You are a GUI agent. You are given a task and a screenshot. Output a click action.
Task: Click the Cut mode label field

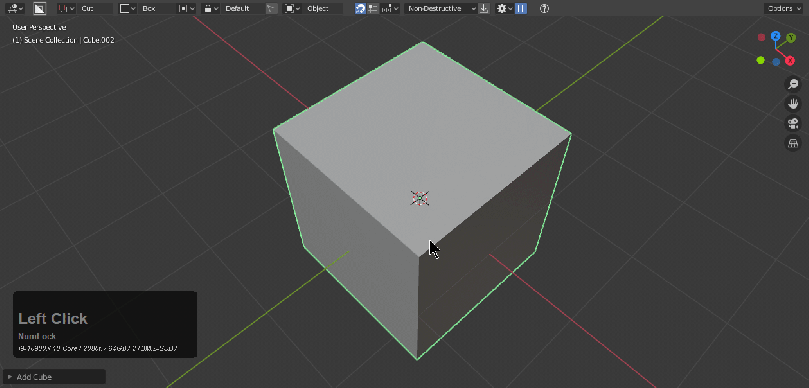pyautogui.click(x=95, y=8)
